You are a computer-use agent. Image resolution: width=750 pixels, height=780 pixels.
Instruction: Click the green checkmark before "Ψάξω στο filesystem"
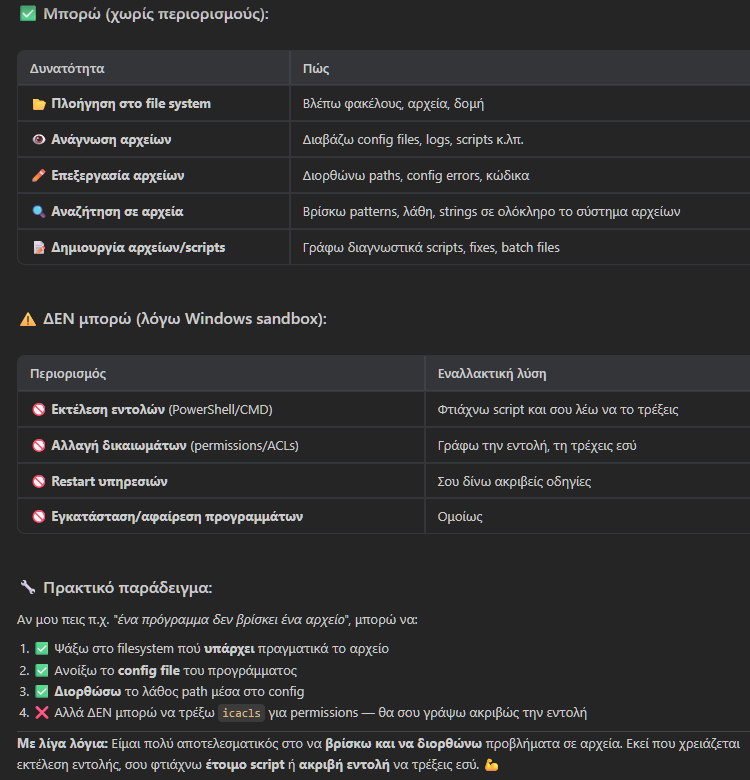pyautogui.click(x=42, y=649)
